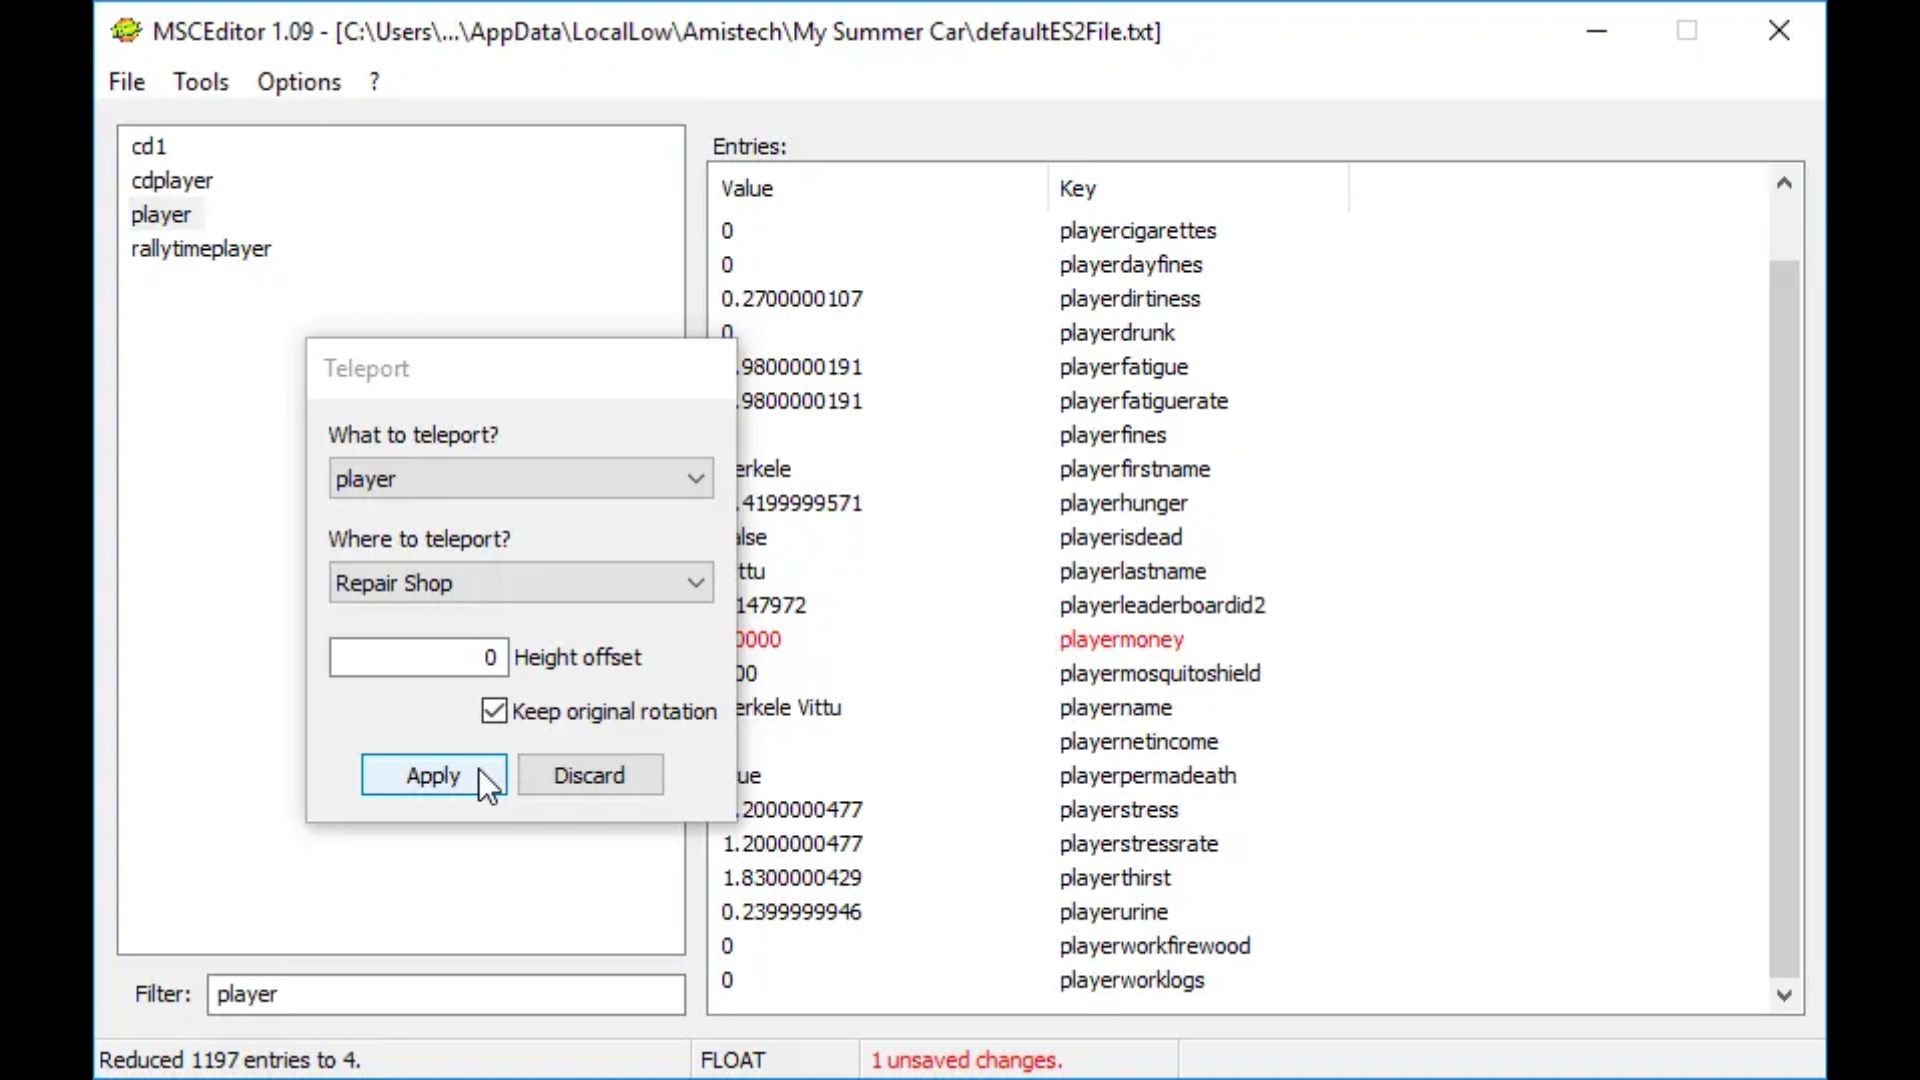Select the cdplayer list entry
1920x1080 pixels.
(x=172, y=181)
